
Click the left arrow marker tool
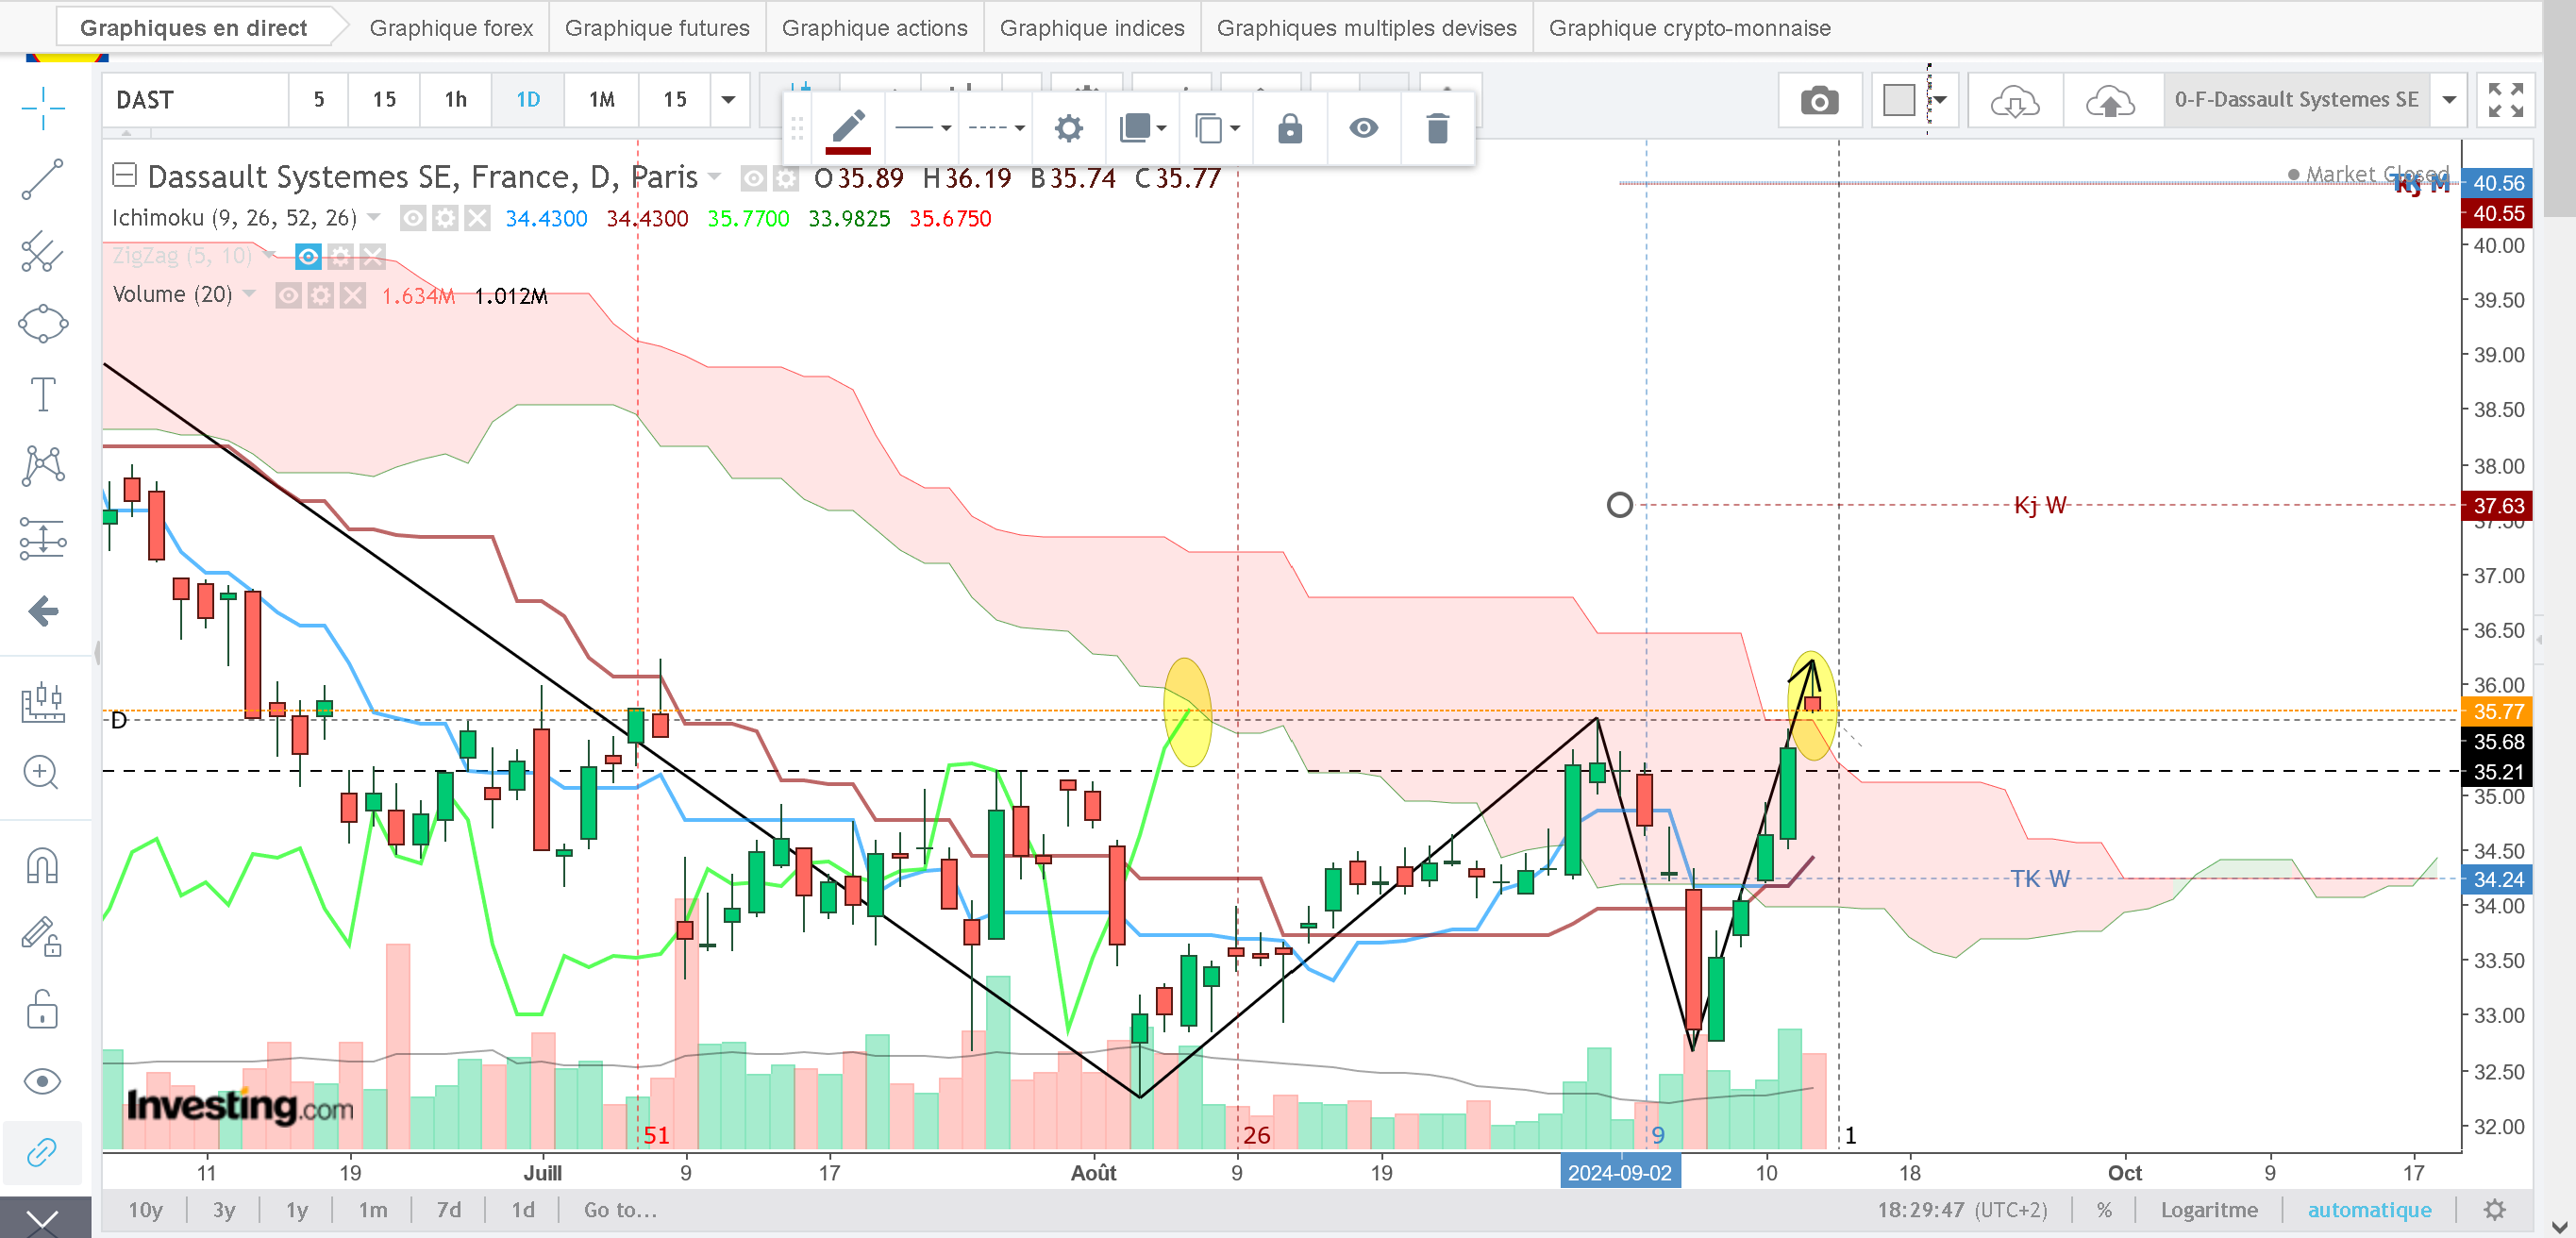click(42, 611)
